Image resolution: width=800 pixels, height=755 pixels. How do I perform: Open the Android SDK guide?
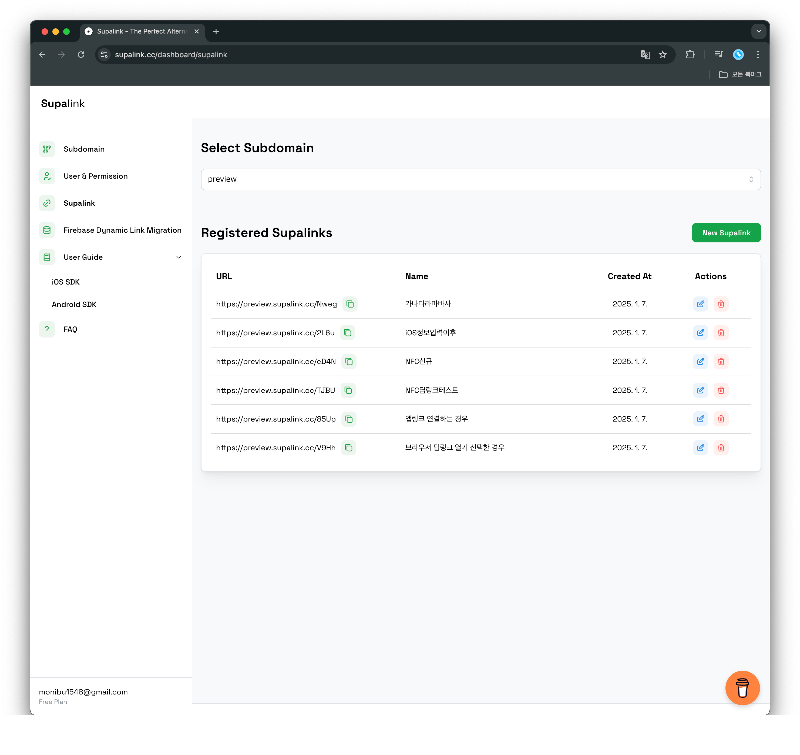click(x=74, y=305)
